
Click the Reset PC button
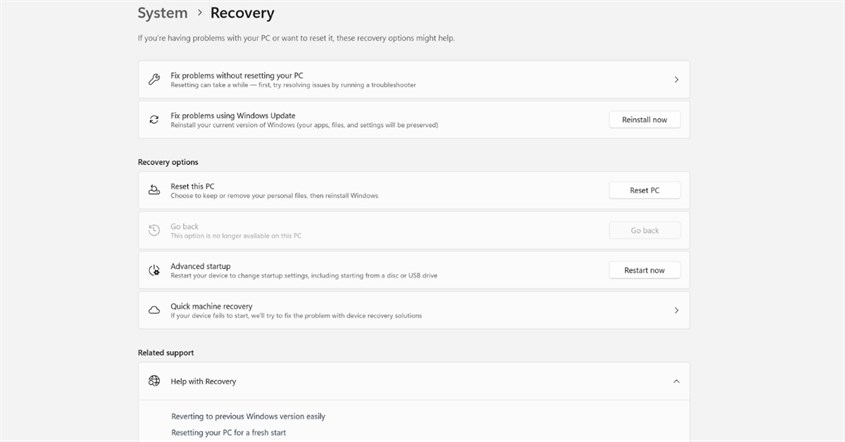tap(645, 190)
